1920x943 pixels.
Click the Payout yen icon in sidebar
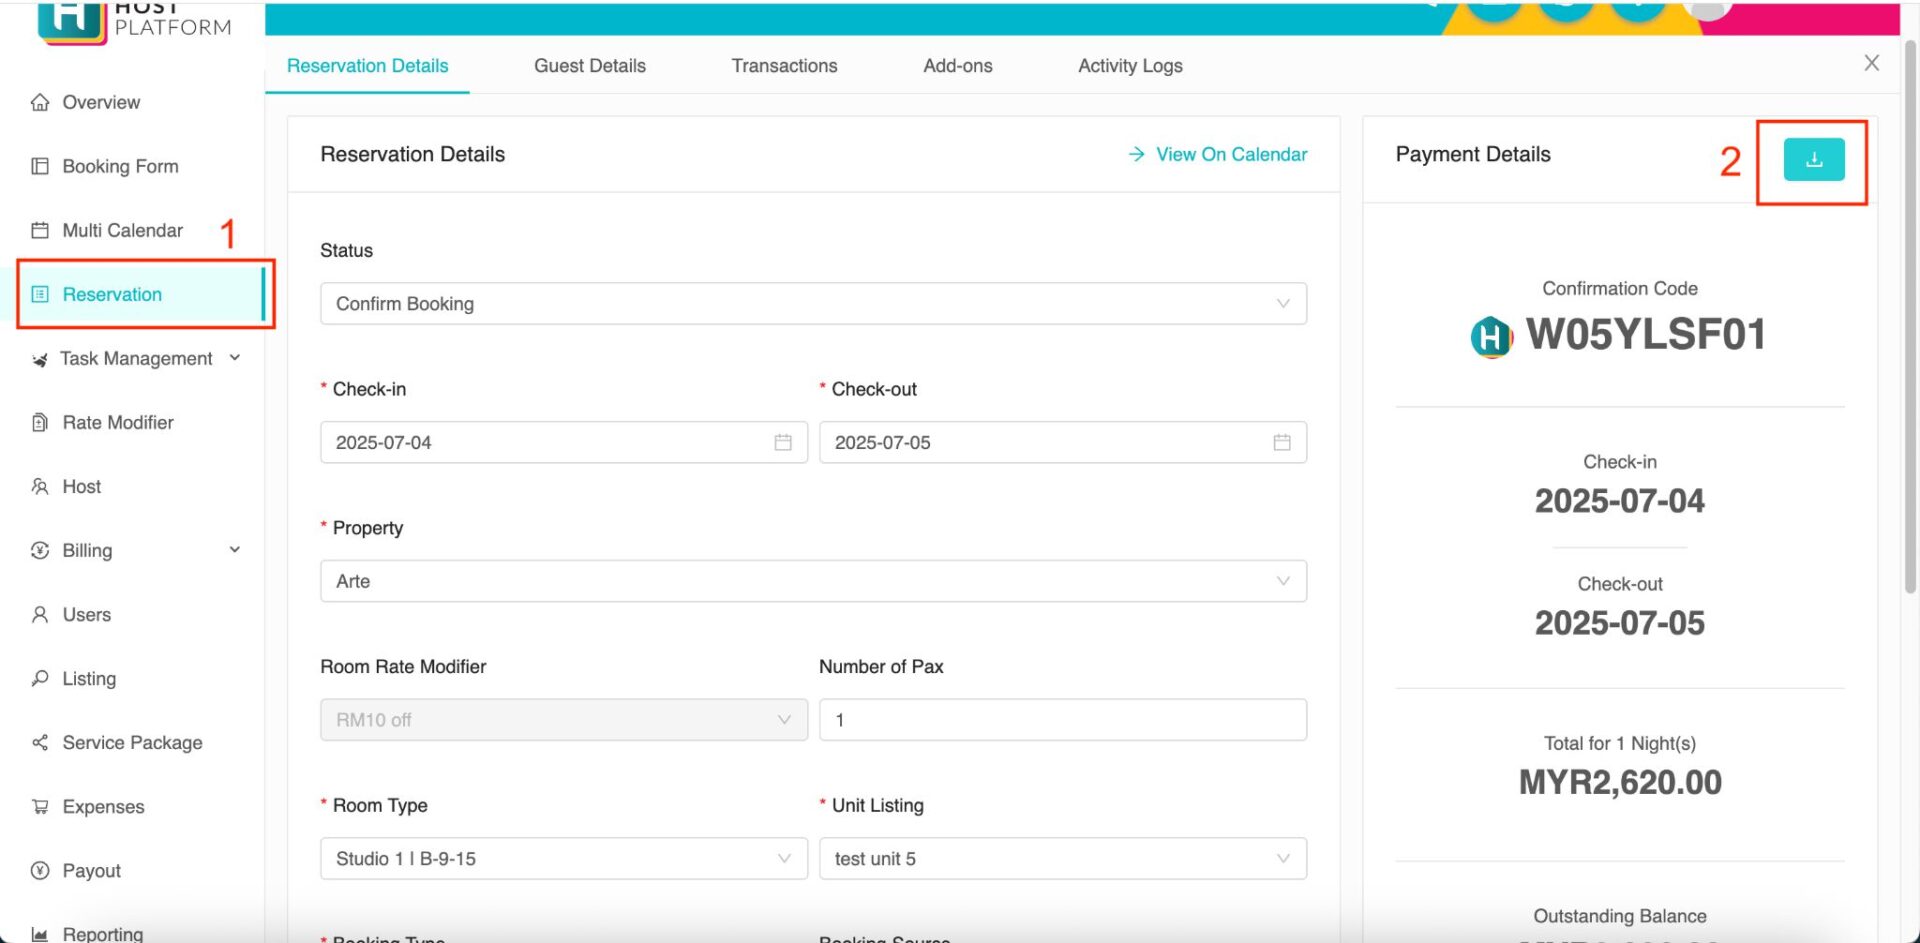pyautogui.click(x=40, y=870)
